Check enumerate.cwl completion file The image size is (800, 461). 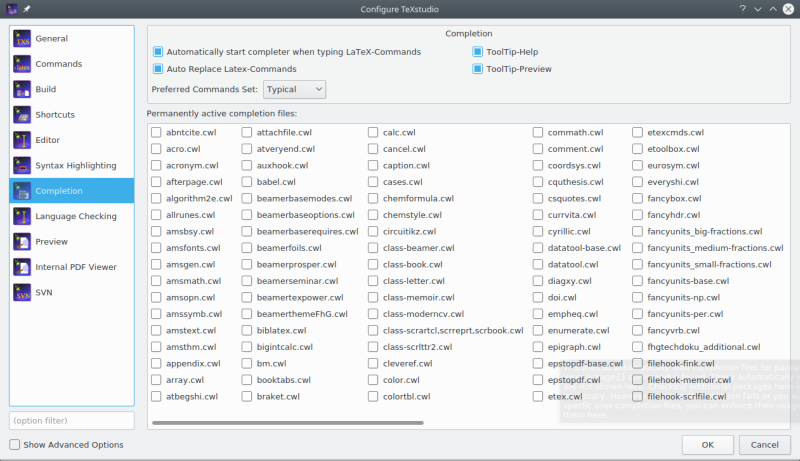tap(538, 330)
